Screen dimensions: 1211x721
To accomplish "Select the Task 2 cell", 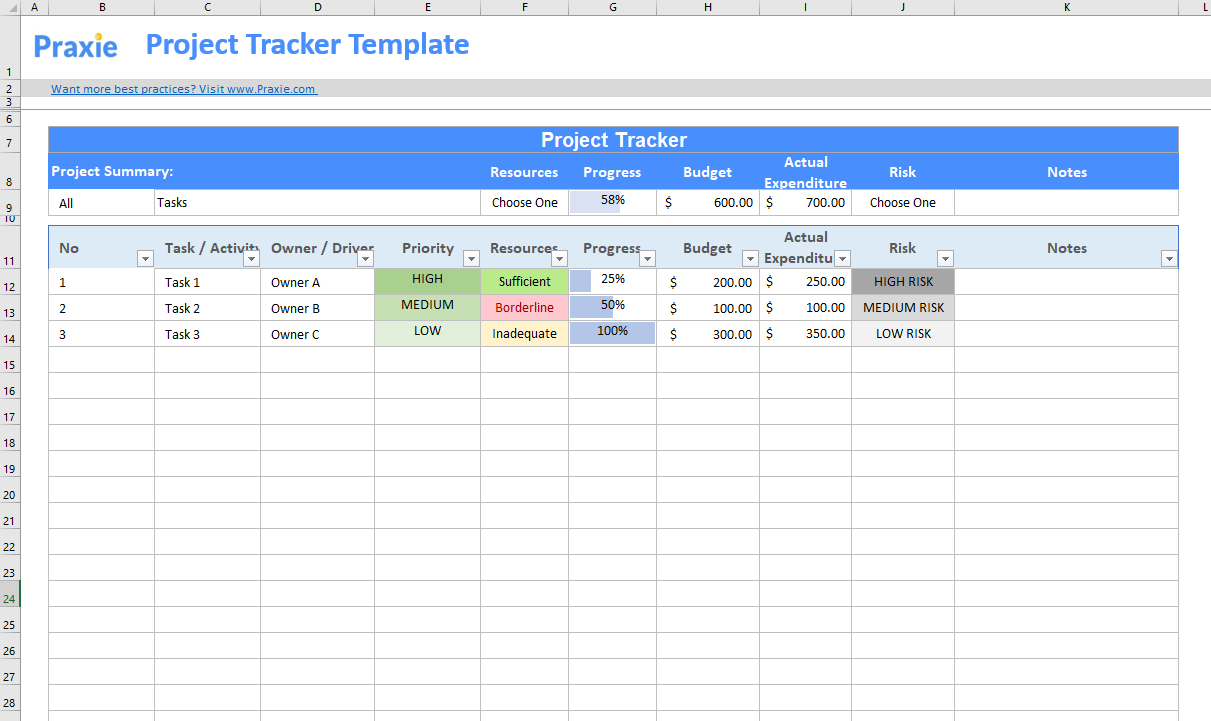I will tap(207, 308).
